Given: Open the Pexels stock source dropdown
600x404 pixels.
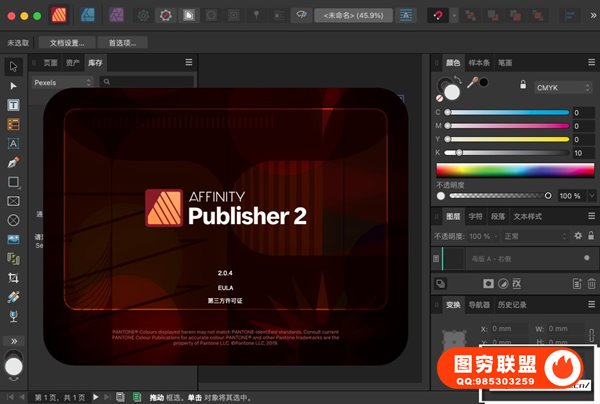Looking at the screenshot, I should click(x=62, y=81).
